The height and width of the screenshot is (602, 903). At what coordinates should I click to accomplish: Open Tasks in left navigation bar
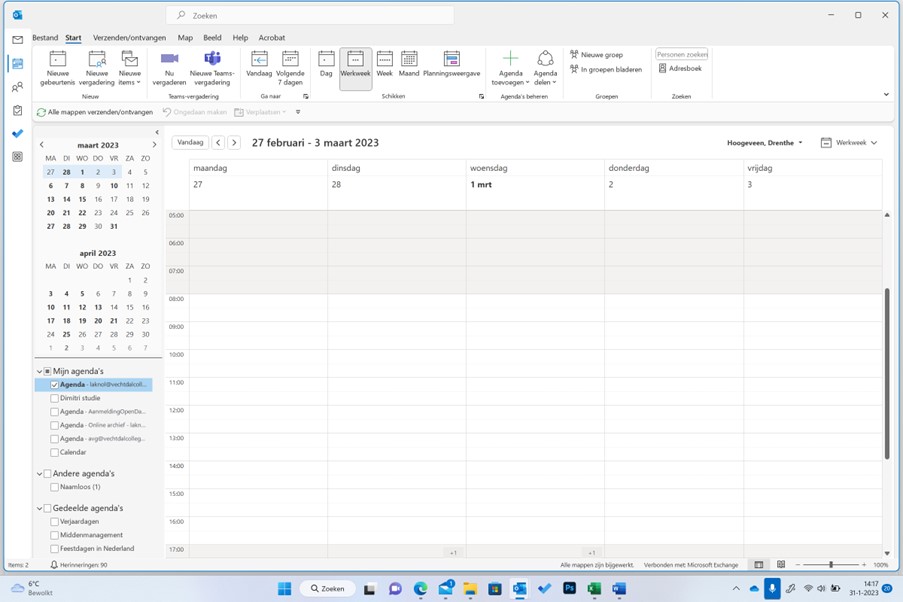coord(18,110)
